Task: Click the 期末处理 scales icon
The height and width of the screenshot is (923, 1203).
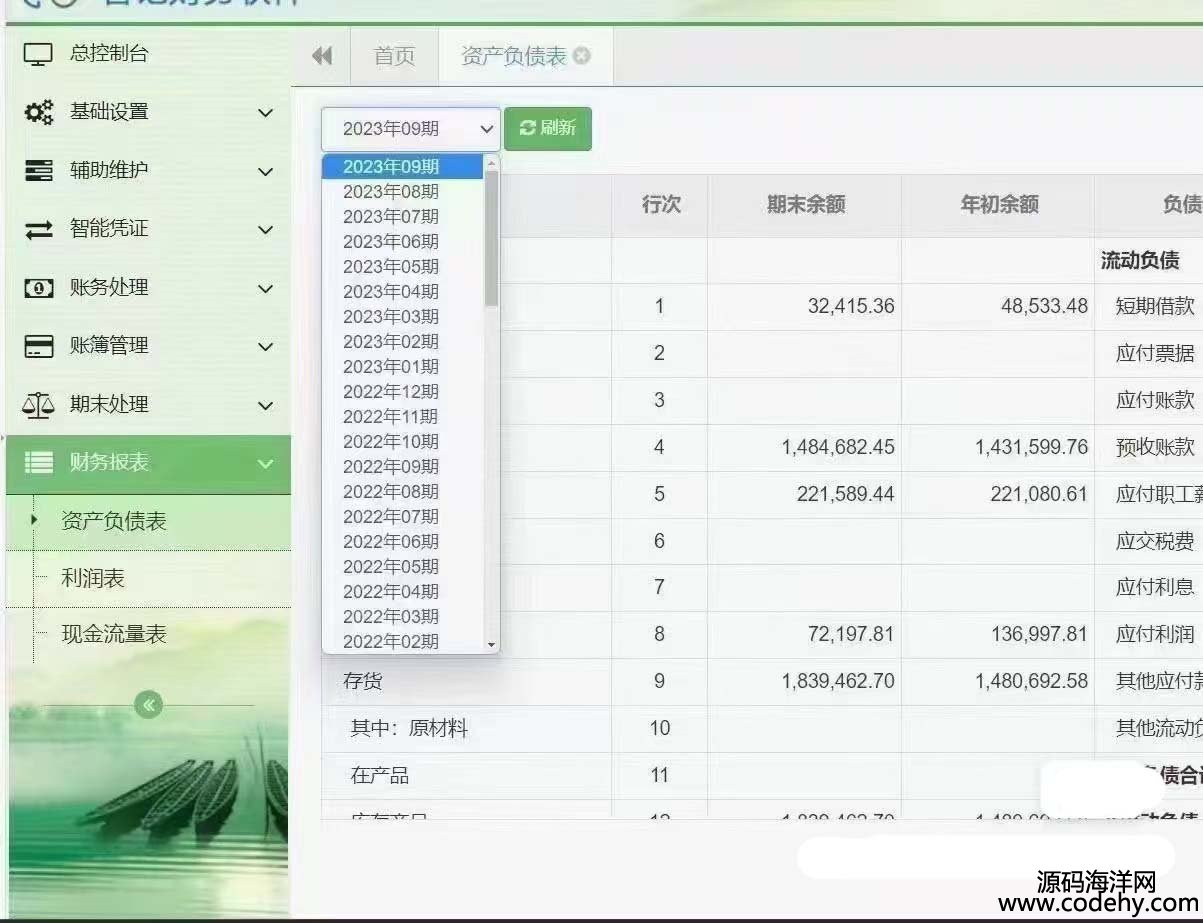Action: pyautogui.click(x=38, y=405)
